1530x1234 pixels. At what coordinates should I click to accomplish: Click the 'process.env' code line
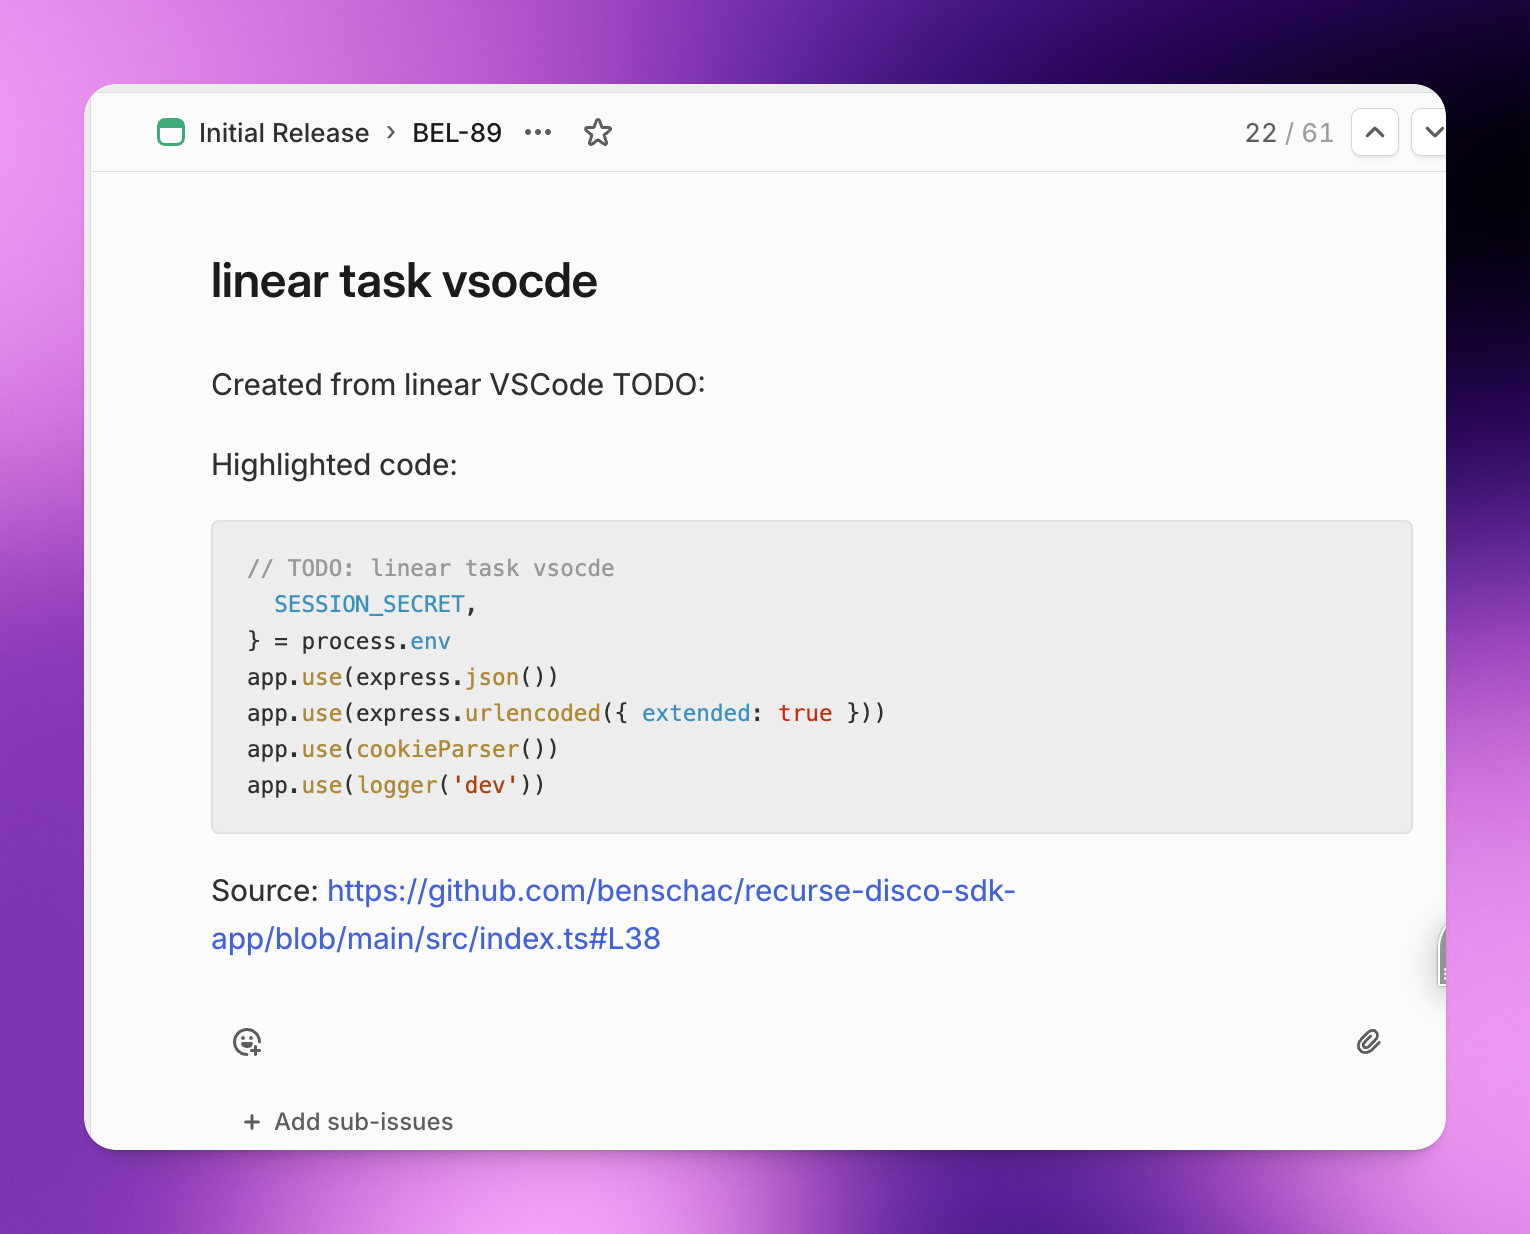pyautogui.click(x=349, y=641)
